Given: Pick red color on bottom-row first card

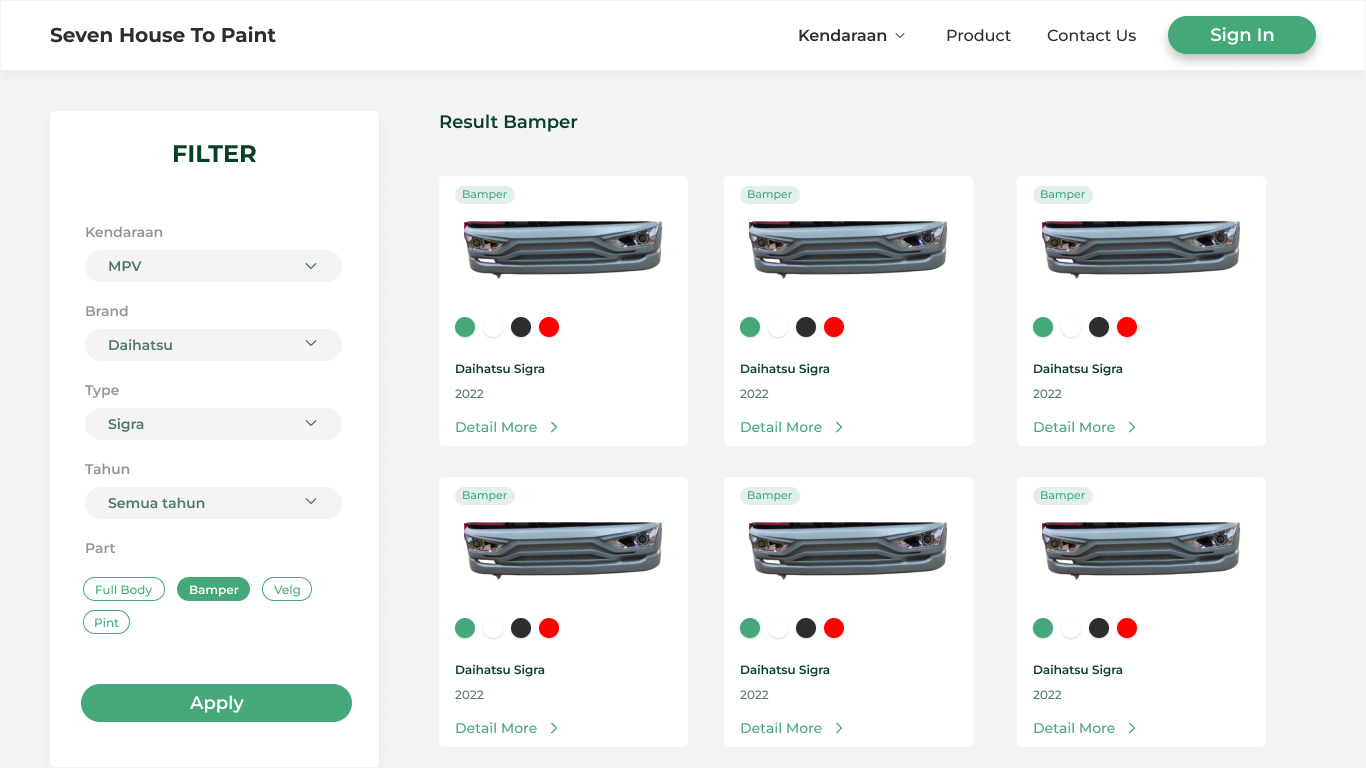Looking at the screenshot, I should coord(549,628).
